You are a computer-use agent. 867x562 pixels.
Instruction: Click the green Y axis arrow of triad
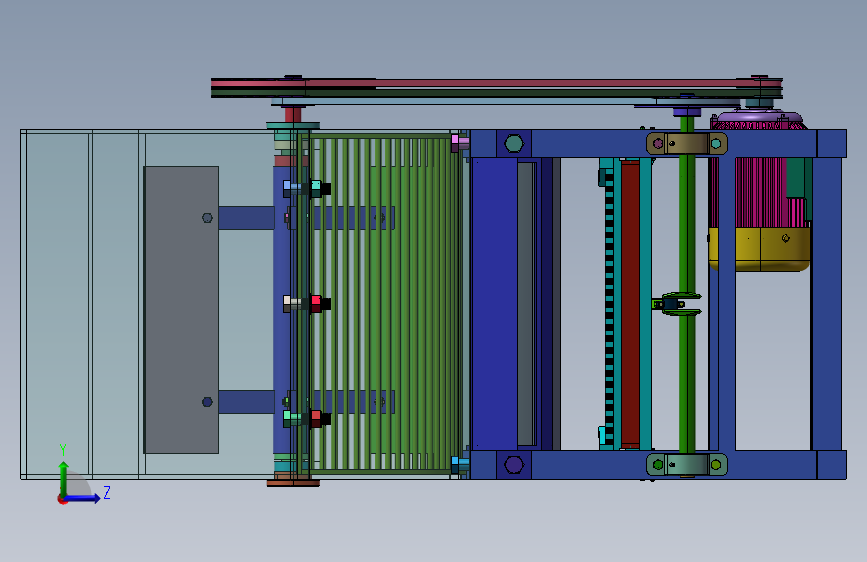click(64, 479)
